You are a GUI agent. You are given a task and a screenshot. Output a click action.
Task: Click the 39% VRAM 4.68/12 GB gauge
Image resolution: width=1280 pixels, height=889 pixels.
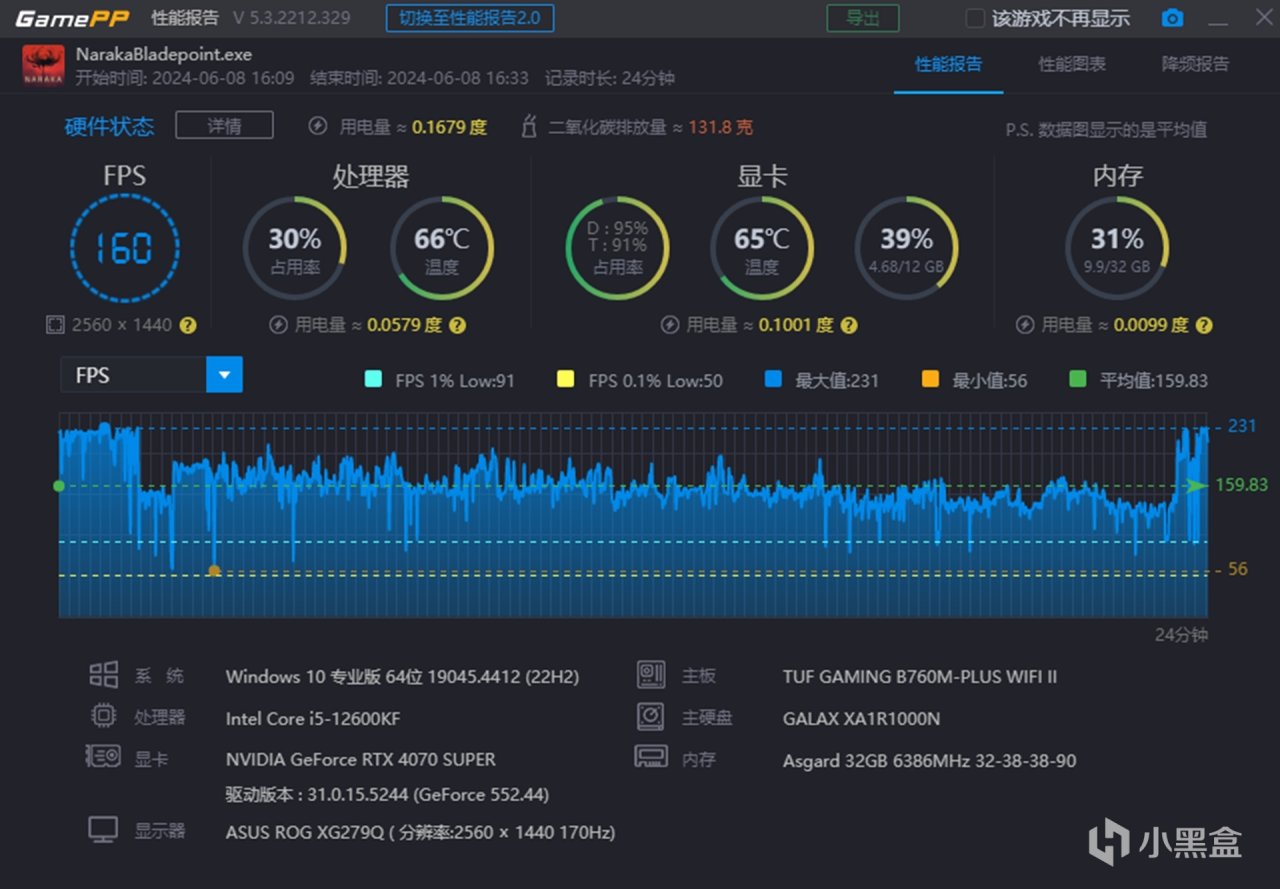(907, 248)
